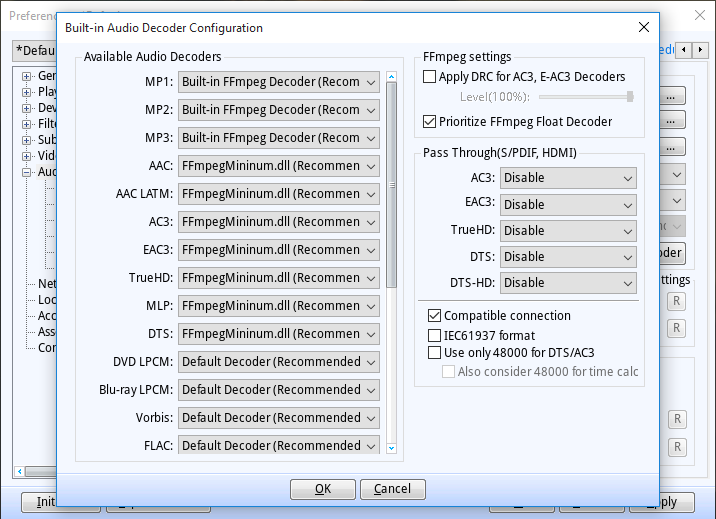Viewport: 716px width, 519px height.
Task: Open the TrueHD Pass Through dropdown
Action: click(x=568, y=231)
